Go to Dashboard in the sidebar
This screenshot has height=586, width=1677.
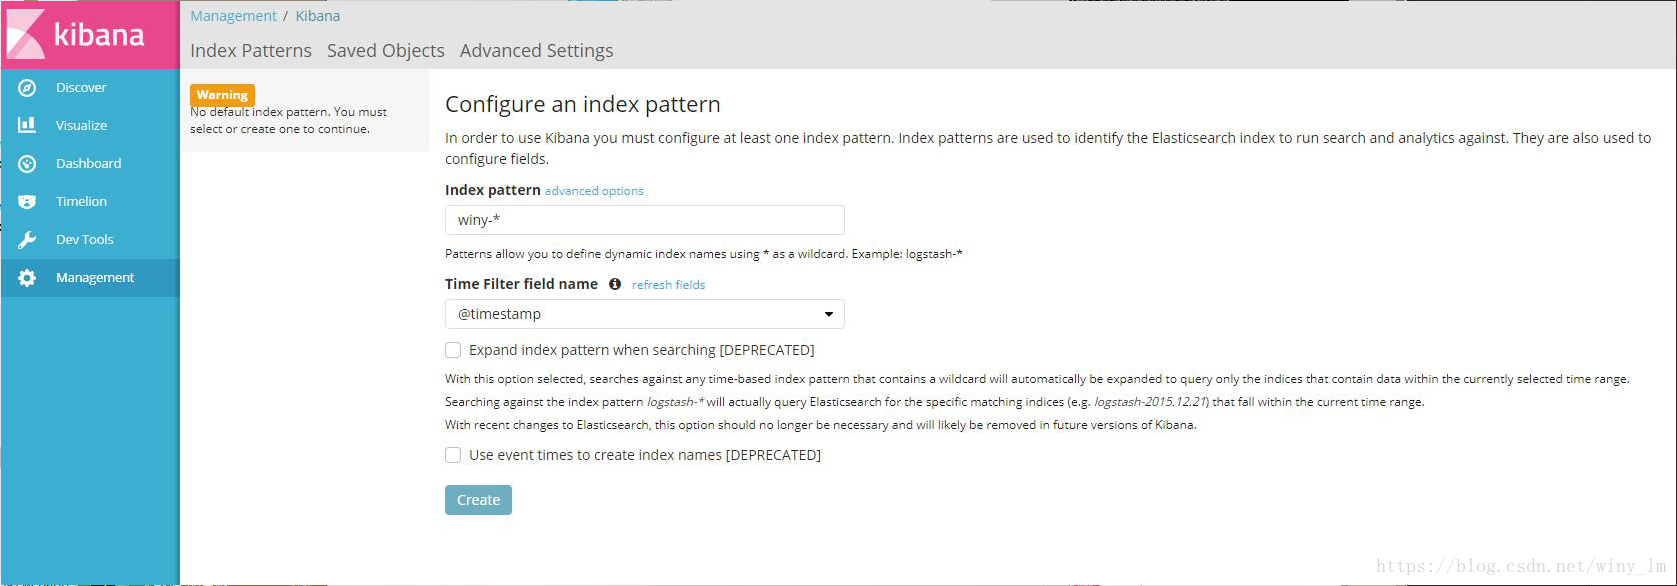tap(90, 164)
